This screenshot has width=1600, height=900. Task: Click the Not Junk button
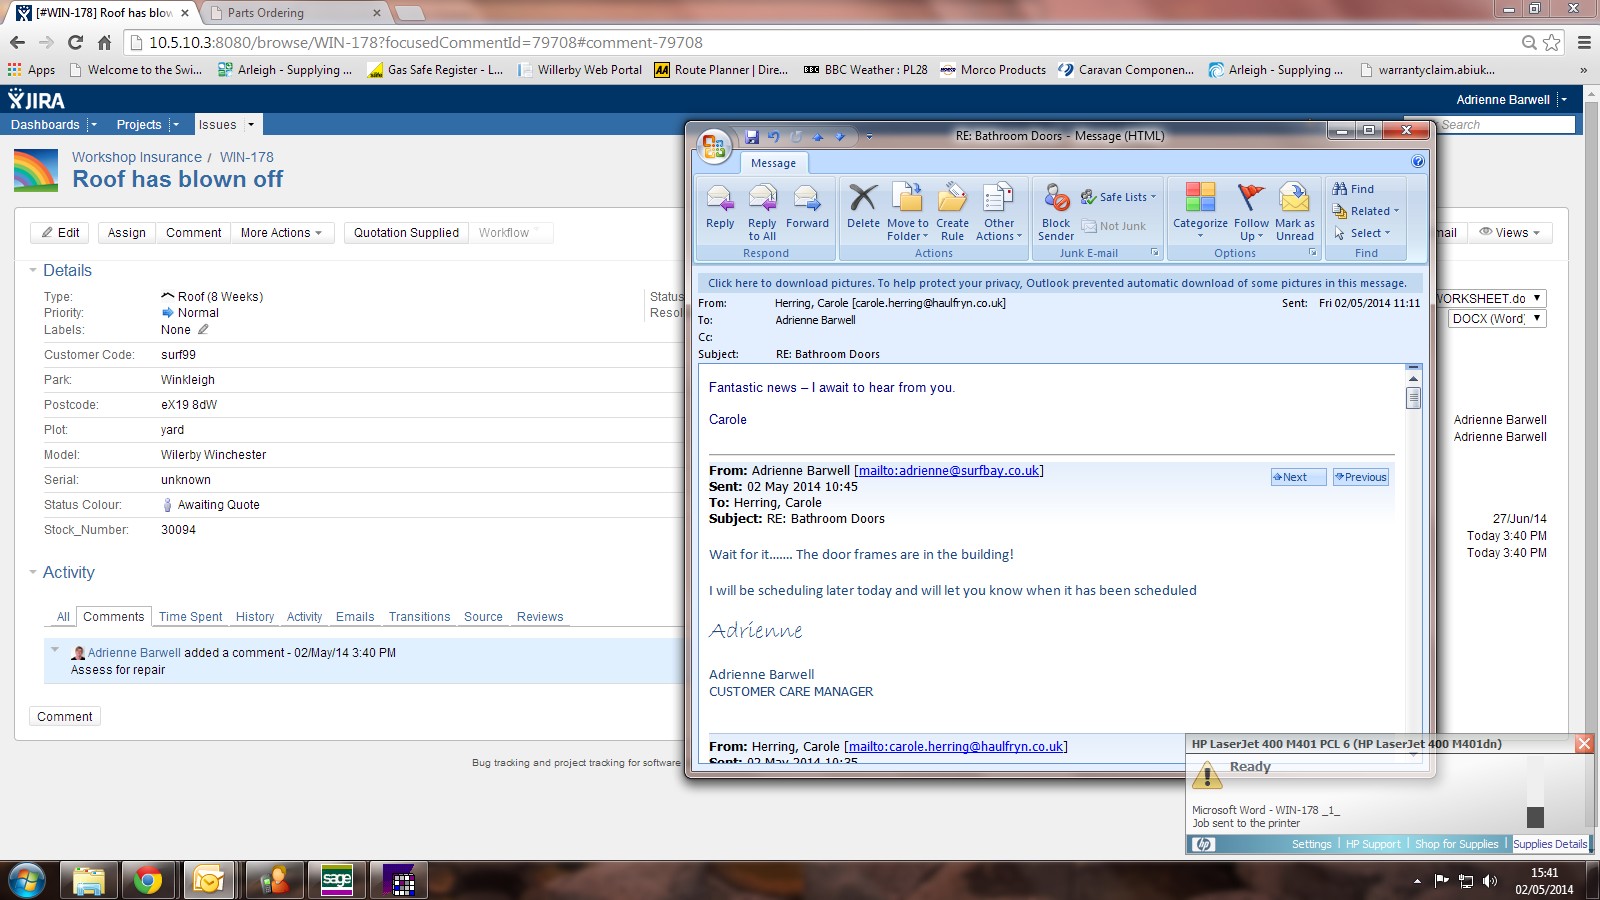point(1114,226)
